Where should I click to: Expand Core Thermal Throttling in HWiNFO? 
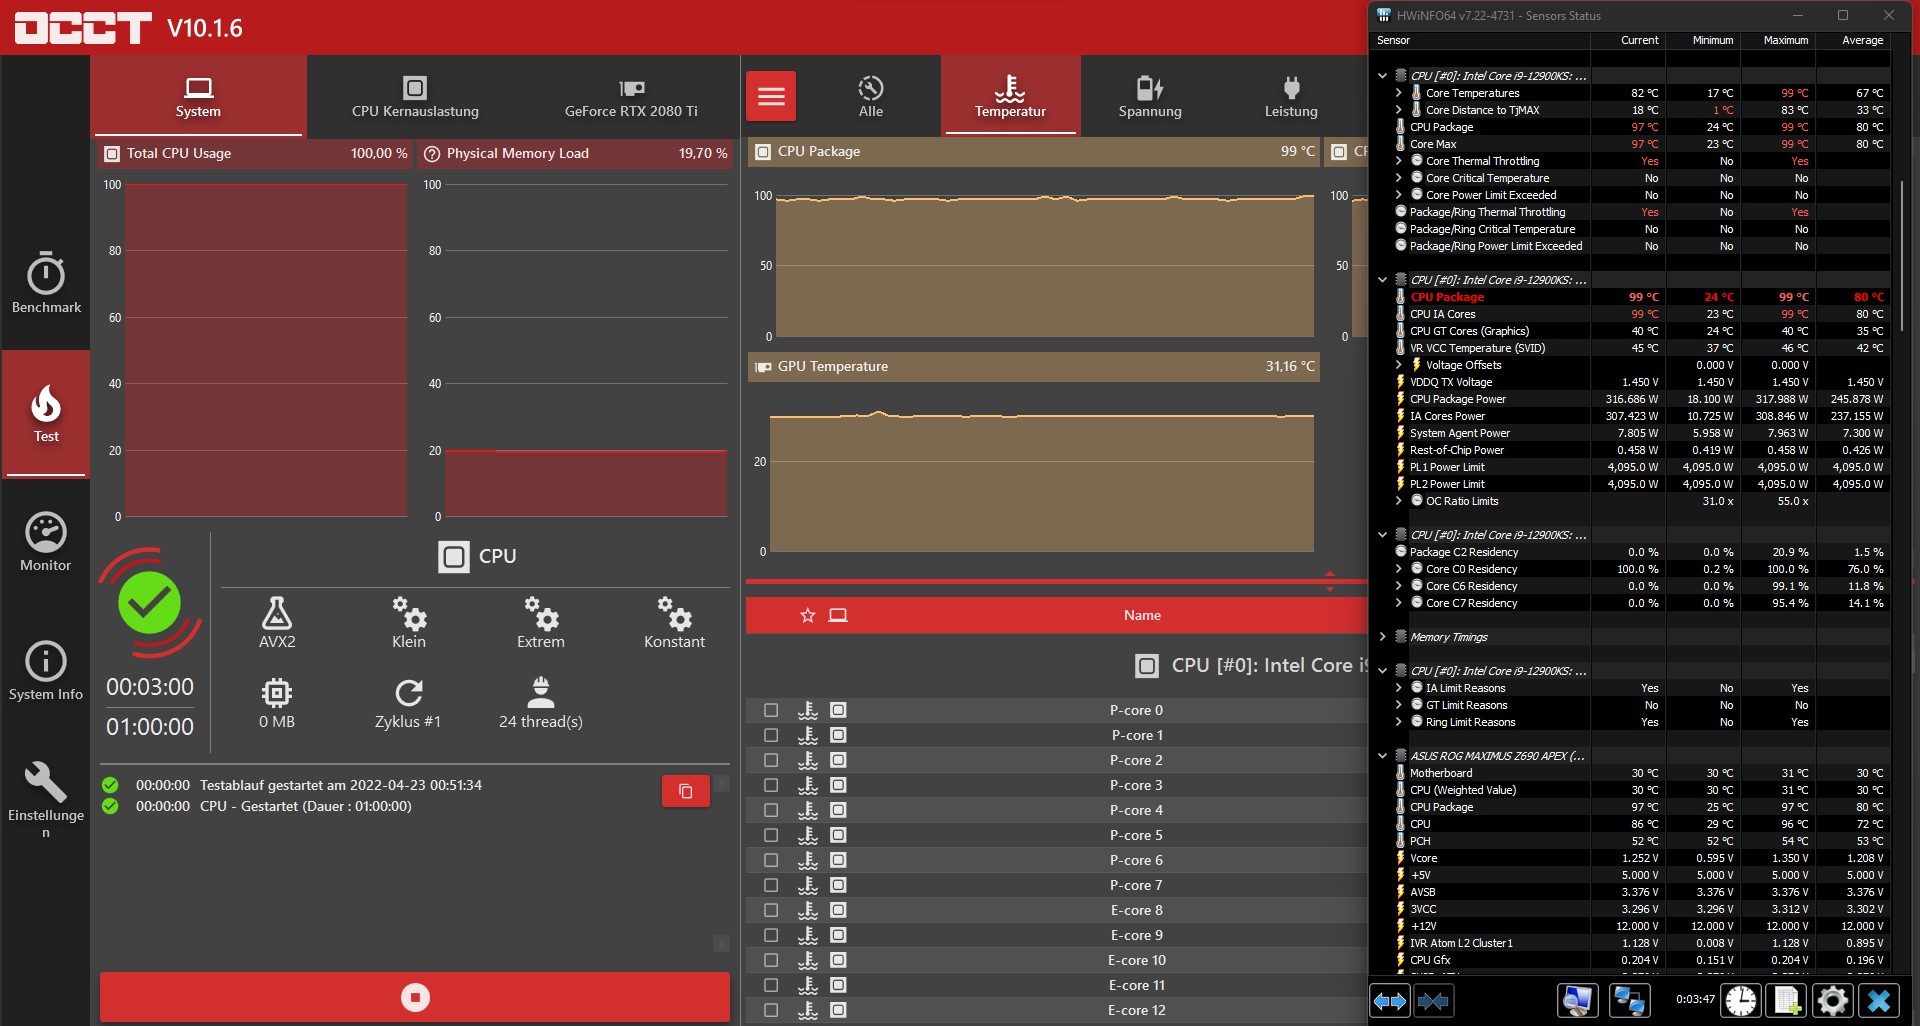click(1398, 161)
